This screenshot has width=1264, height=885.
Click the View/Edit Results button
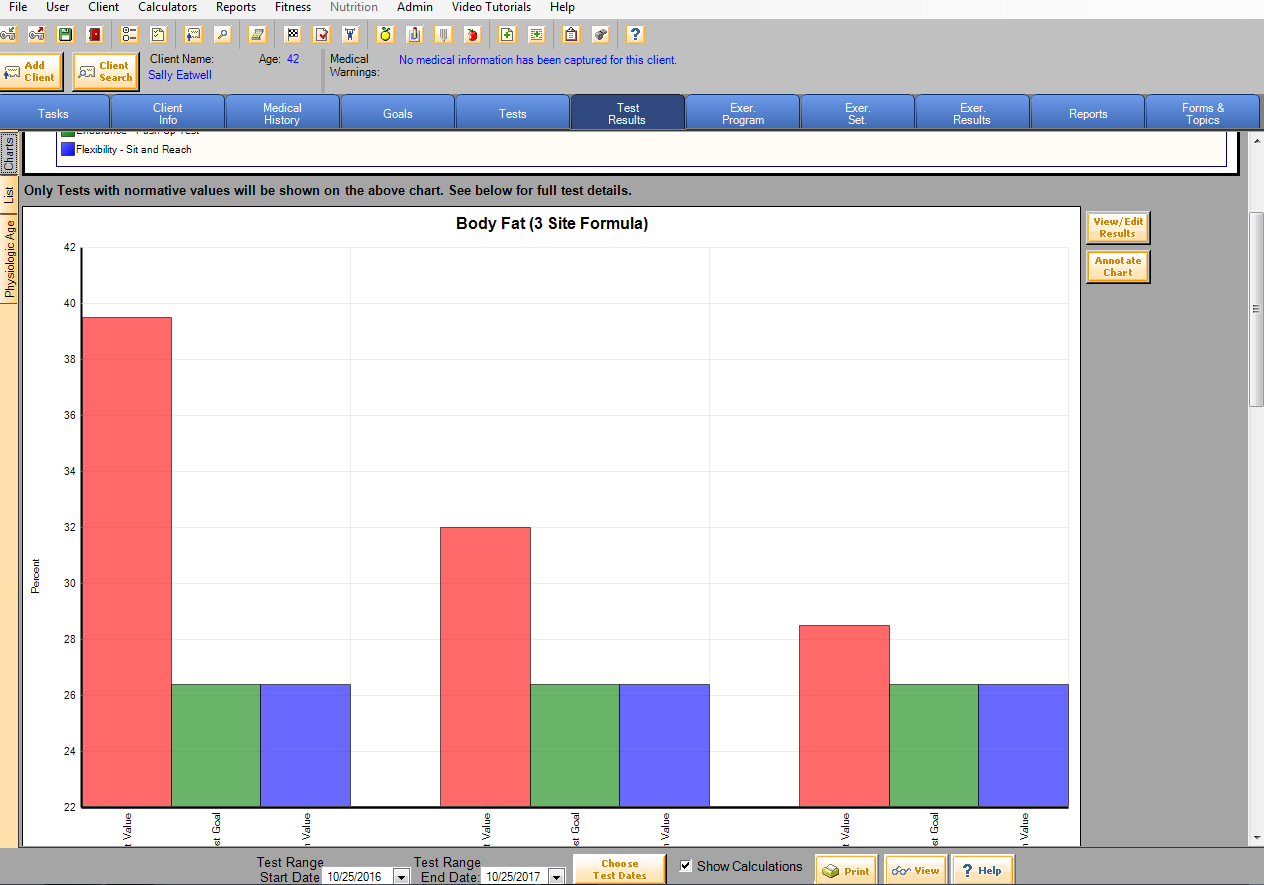(x=1118, y=227)
